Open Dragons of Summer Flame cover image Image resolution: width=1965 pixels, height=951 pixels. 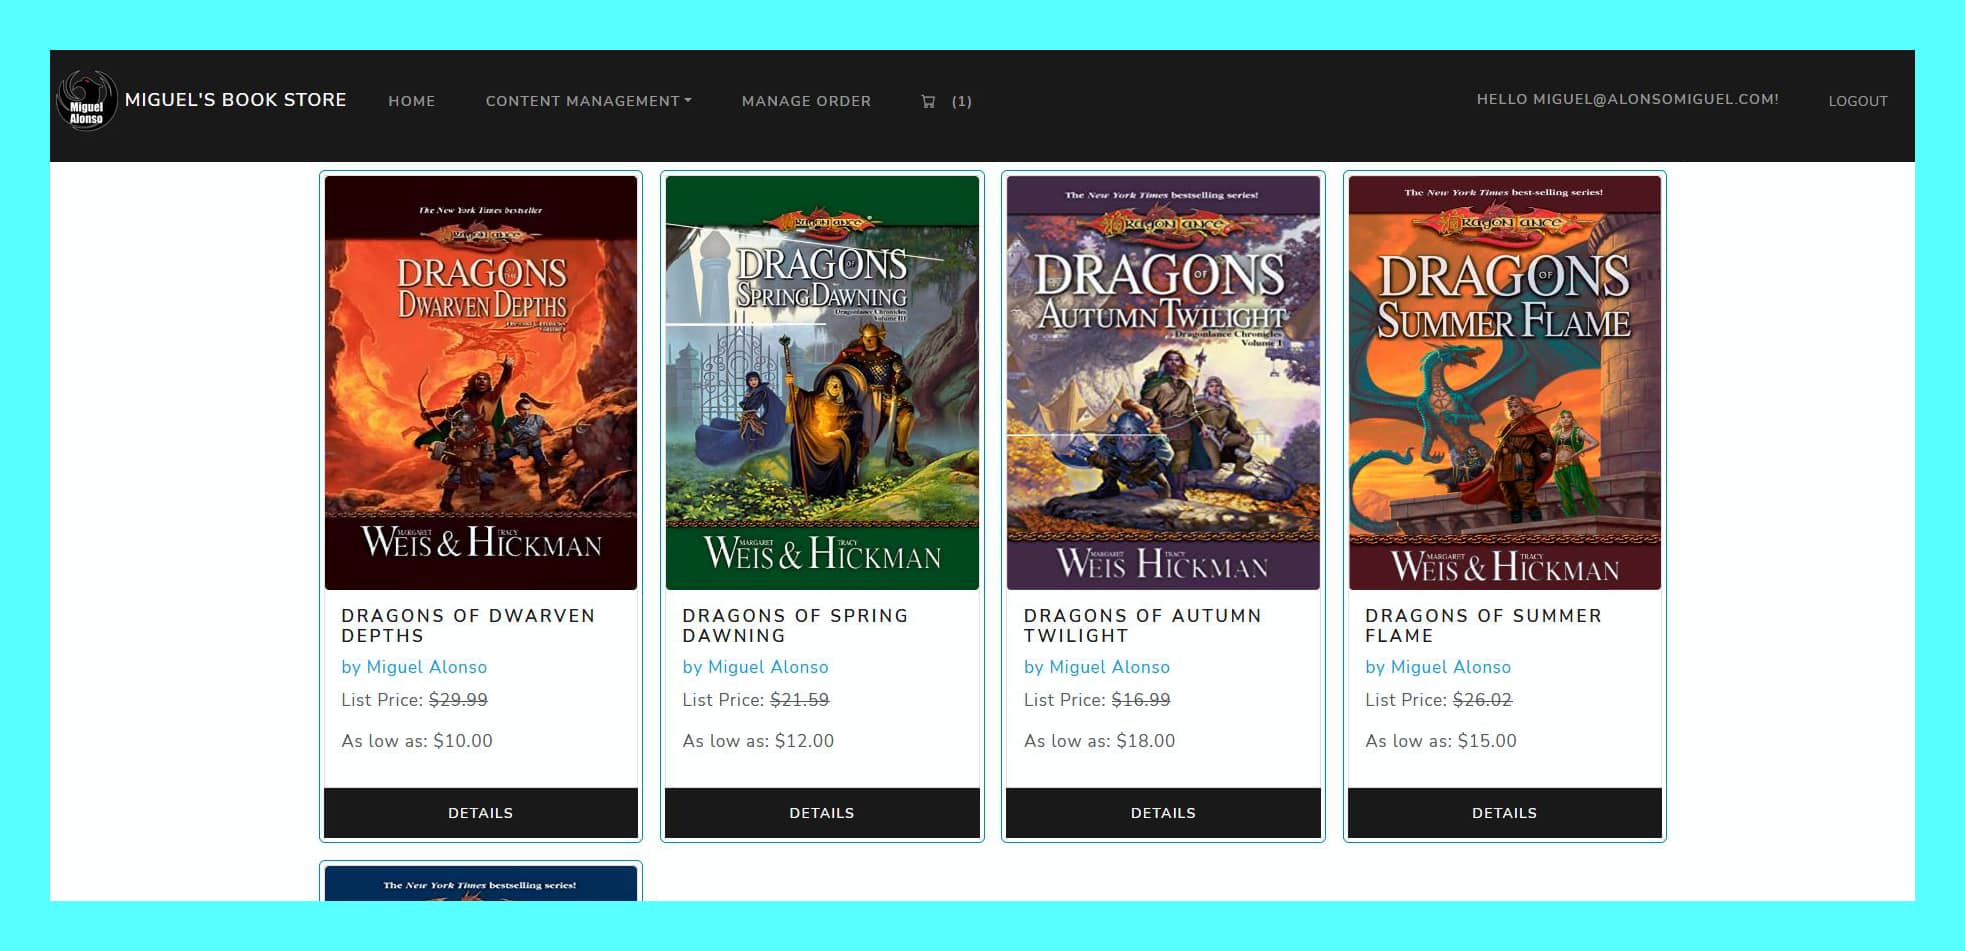point(1505,383)
